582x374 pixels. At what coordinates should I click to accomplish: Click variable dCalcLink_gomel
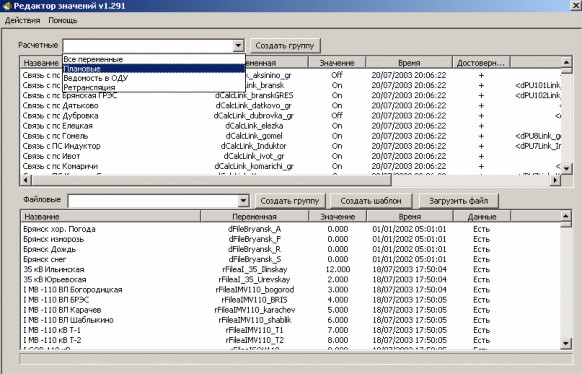254,136
